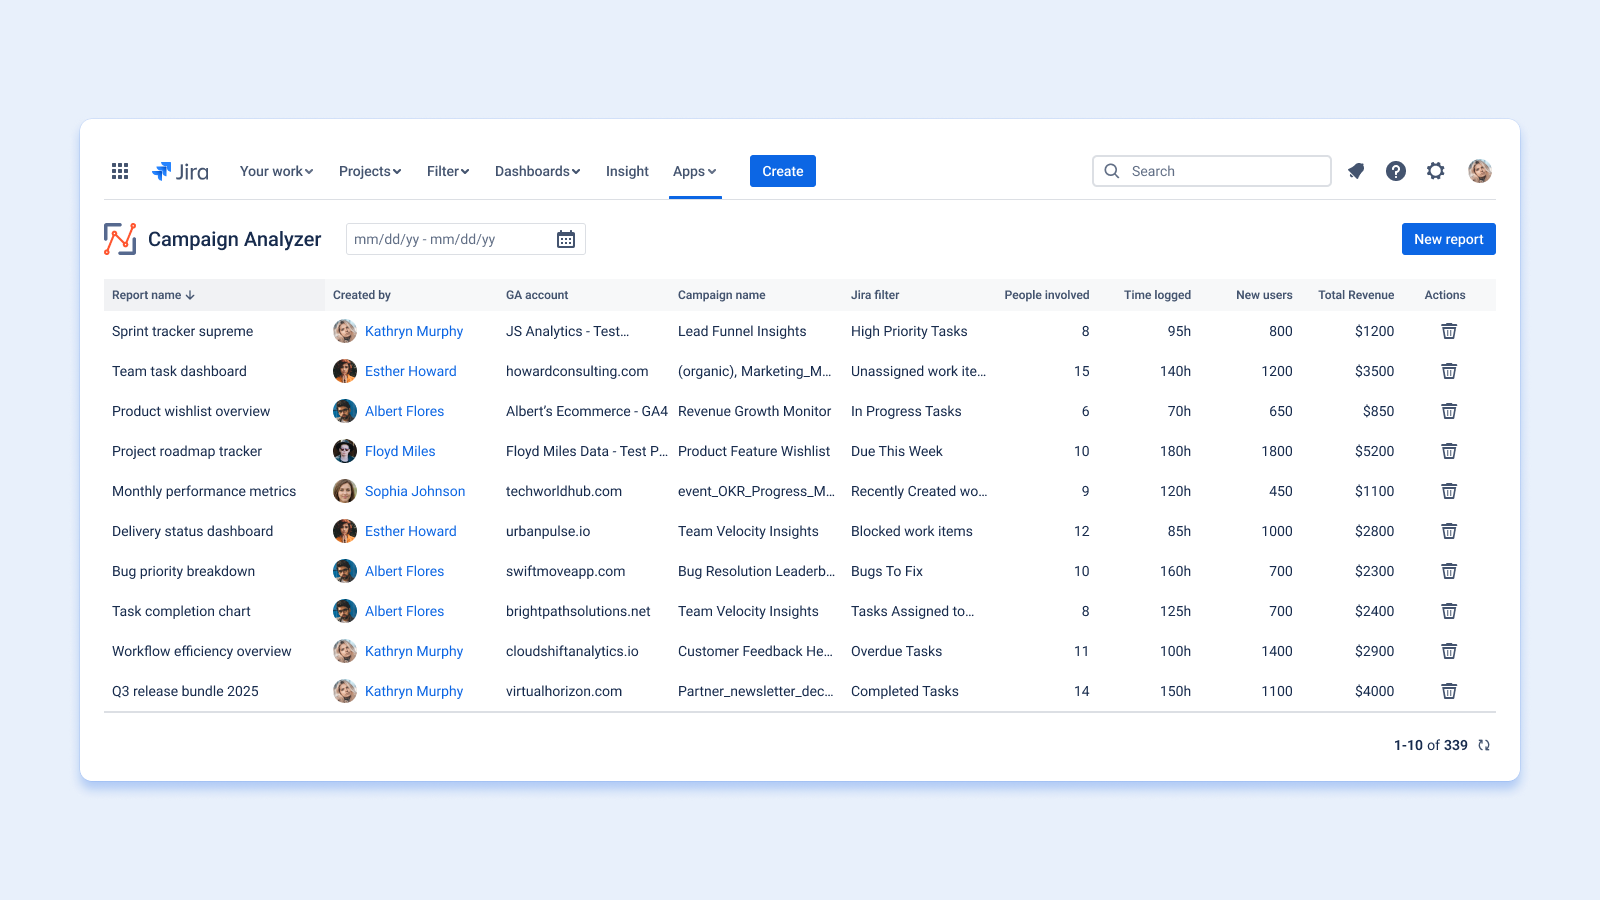1600x900 pixels.
Task: Refresh the table pagination icon
Action: pos(1484,745)
